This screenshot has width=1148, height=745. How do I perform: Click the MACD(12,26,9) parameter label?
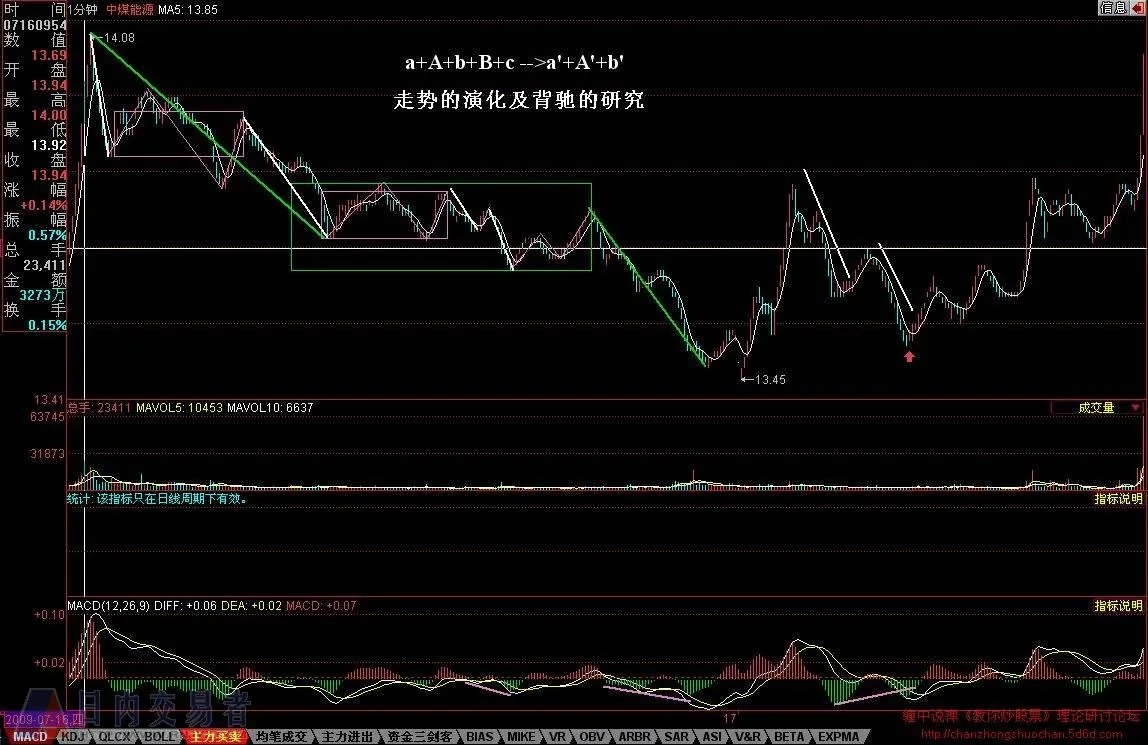pos(109,606)
